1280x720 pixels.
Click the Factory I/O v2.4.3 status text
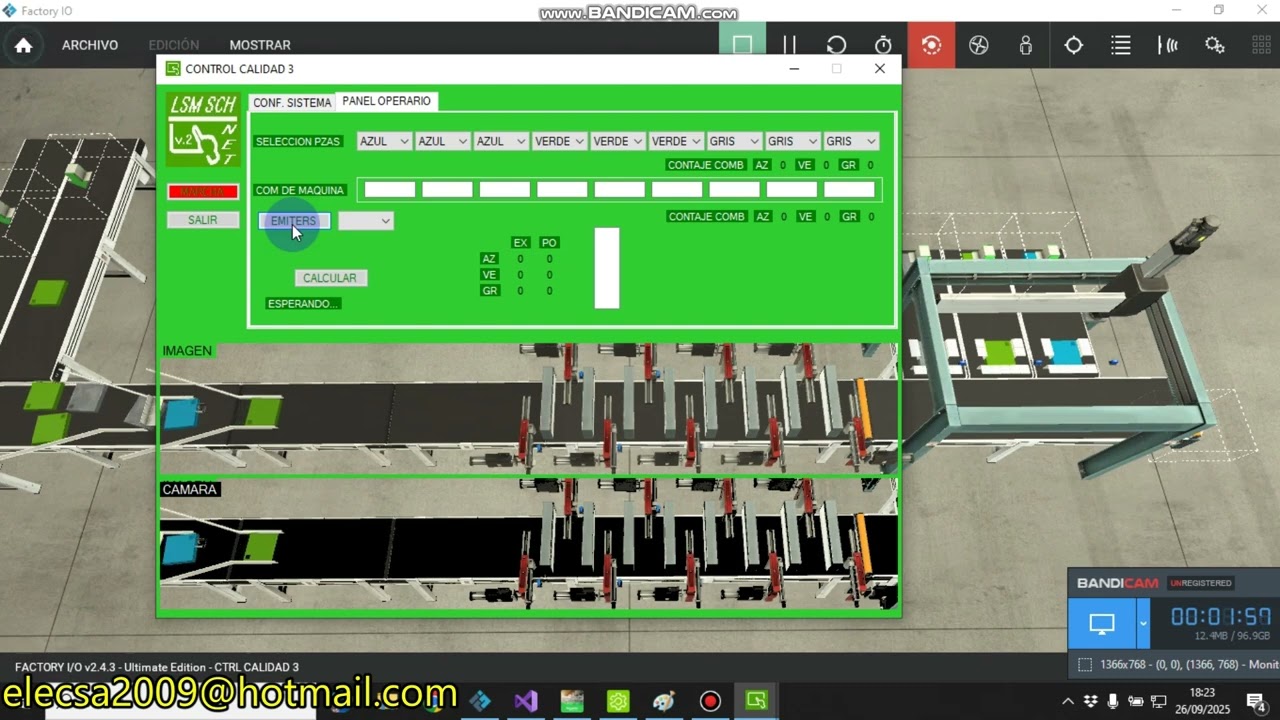[x=157, y=667]
